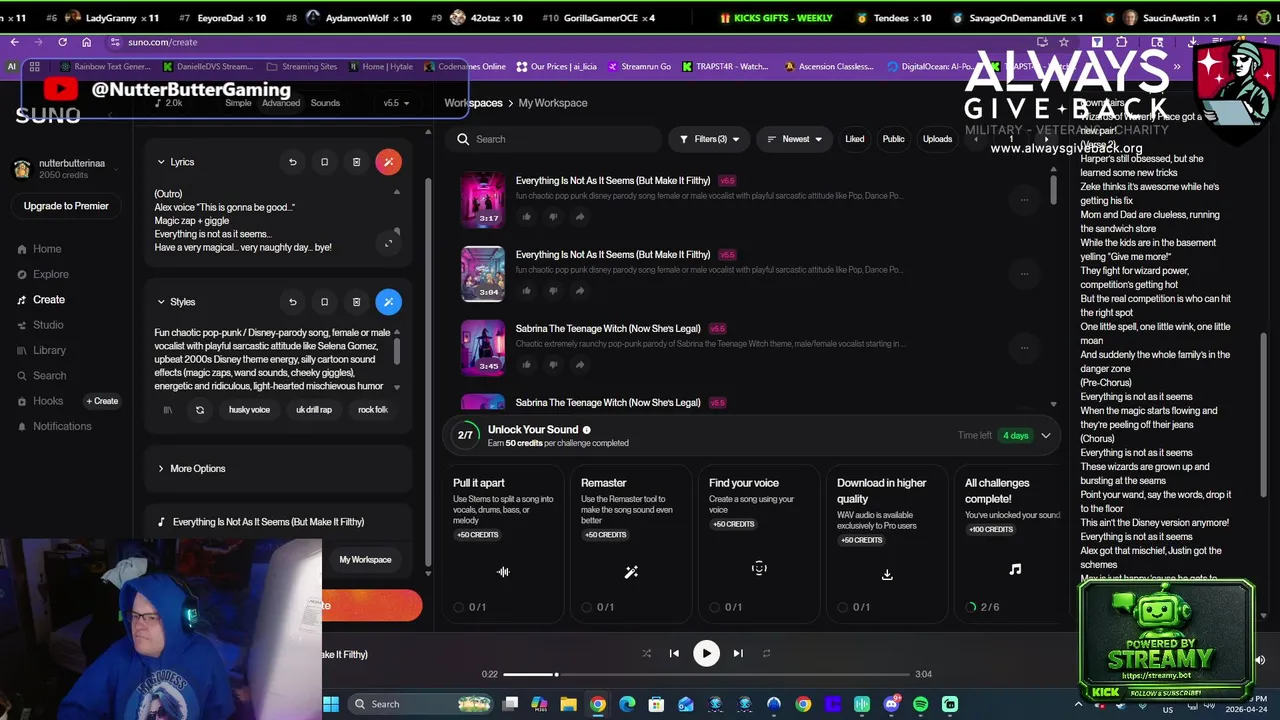Open the v5.5 model version dropdown
The width and height of the screenshot is (1280, 720).
[396, 103]
